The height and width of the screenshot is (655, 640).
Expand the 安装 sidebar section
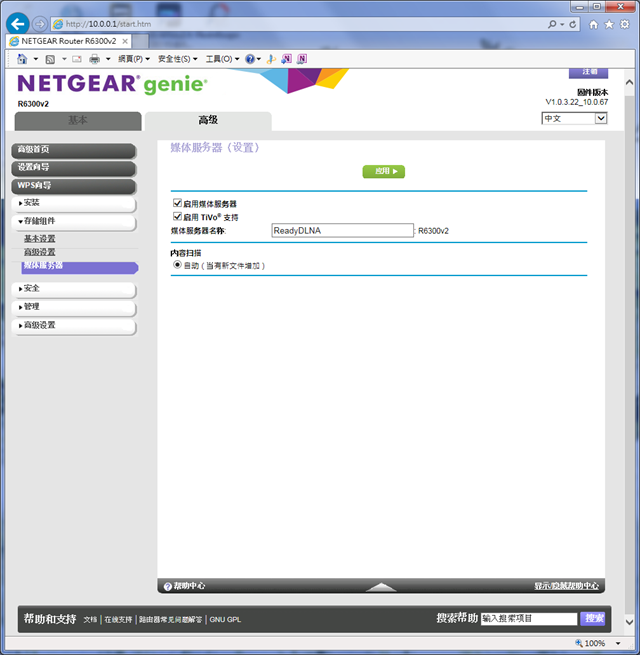click(74, 203)
